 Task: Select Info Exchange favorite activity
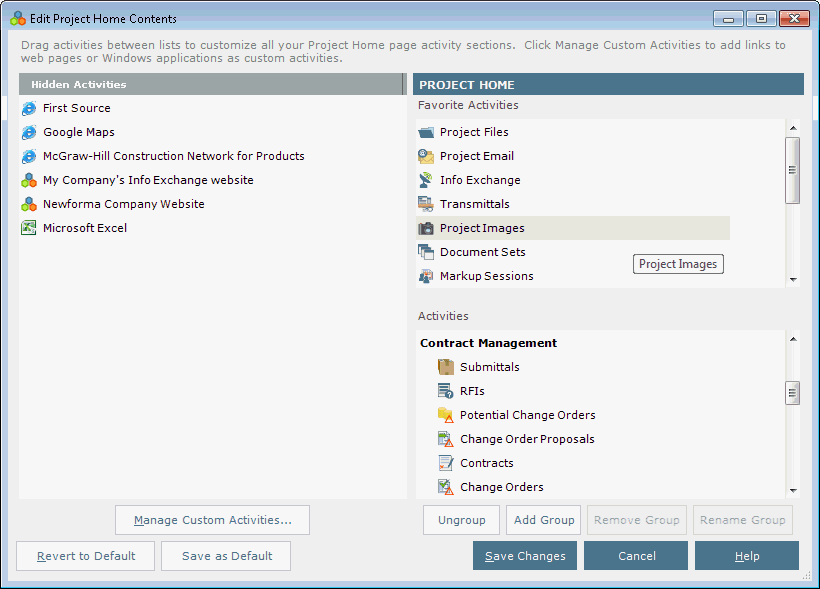pyautogui.click(x=480, y=180)
